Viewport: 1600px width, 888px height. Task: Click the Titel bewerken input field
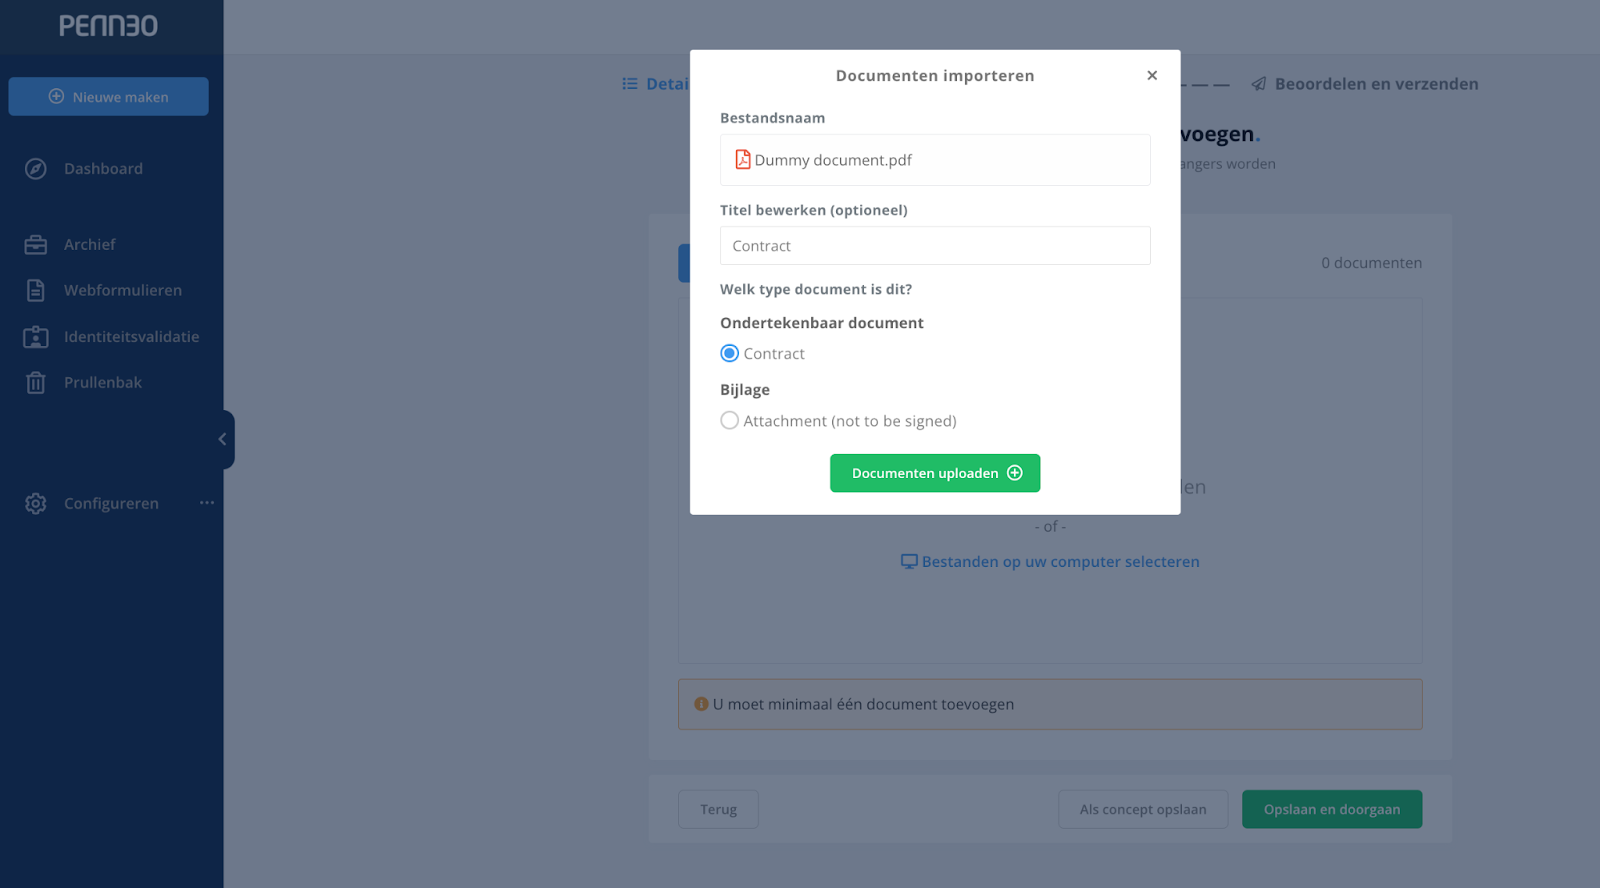pos(935,246)
